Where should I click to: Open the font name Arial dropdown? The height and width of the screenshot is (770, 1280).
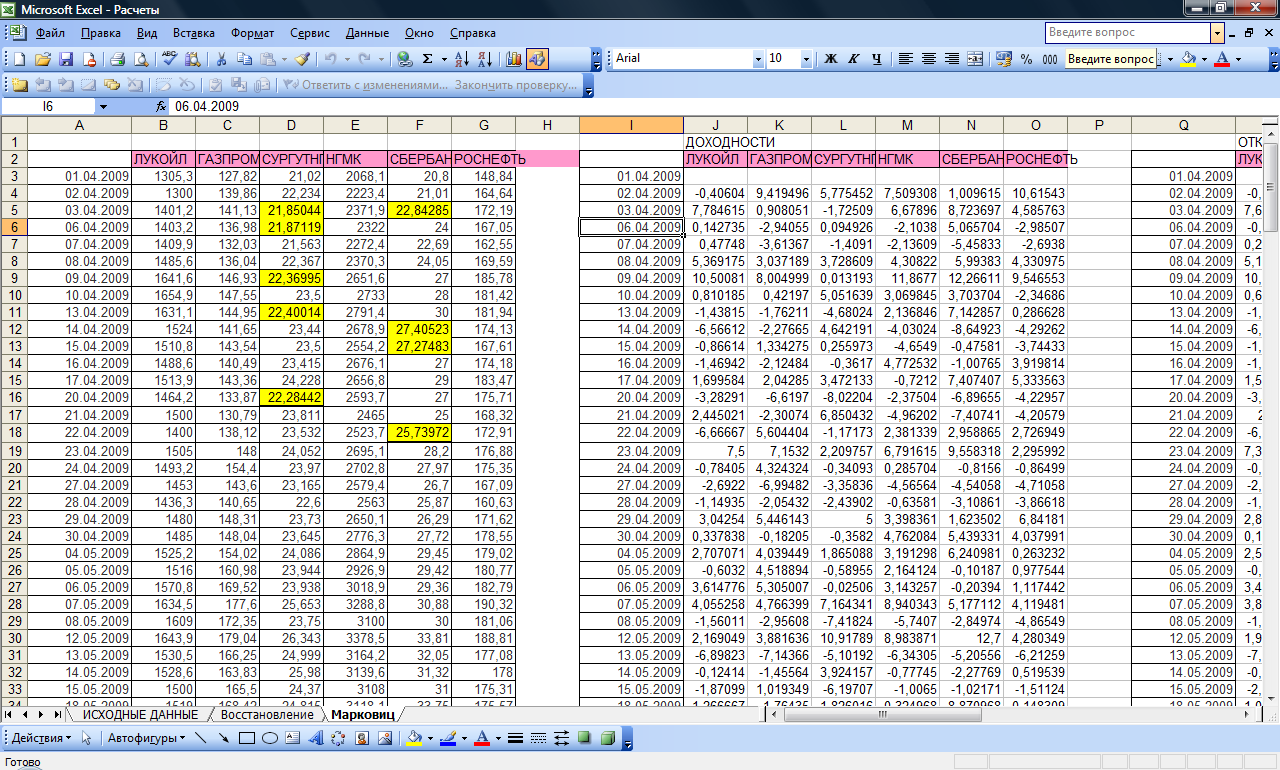pos(758,59)
